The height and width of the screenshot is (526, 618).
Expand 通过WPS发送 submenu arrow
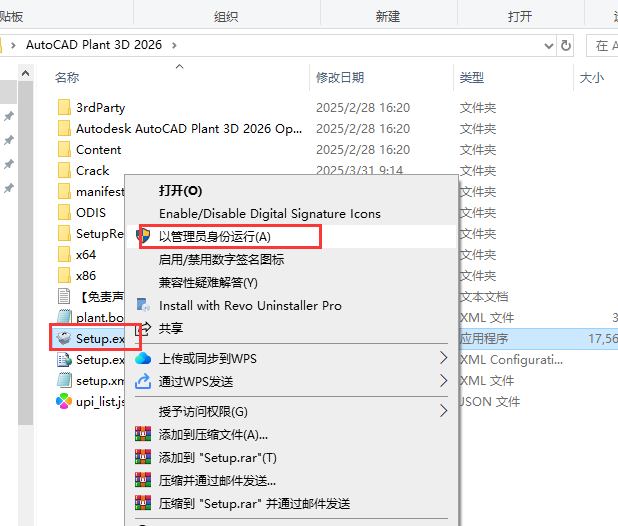pos(443,381)
